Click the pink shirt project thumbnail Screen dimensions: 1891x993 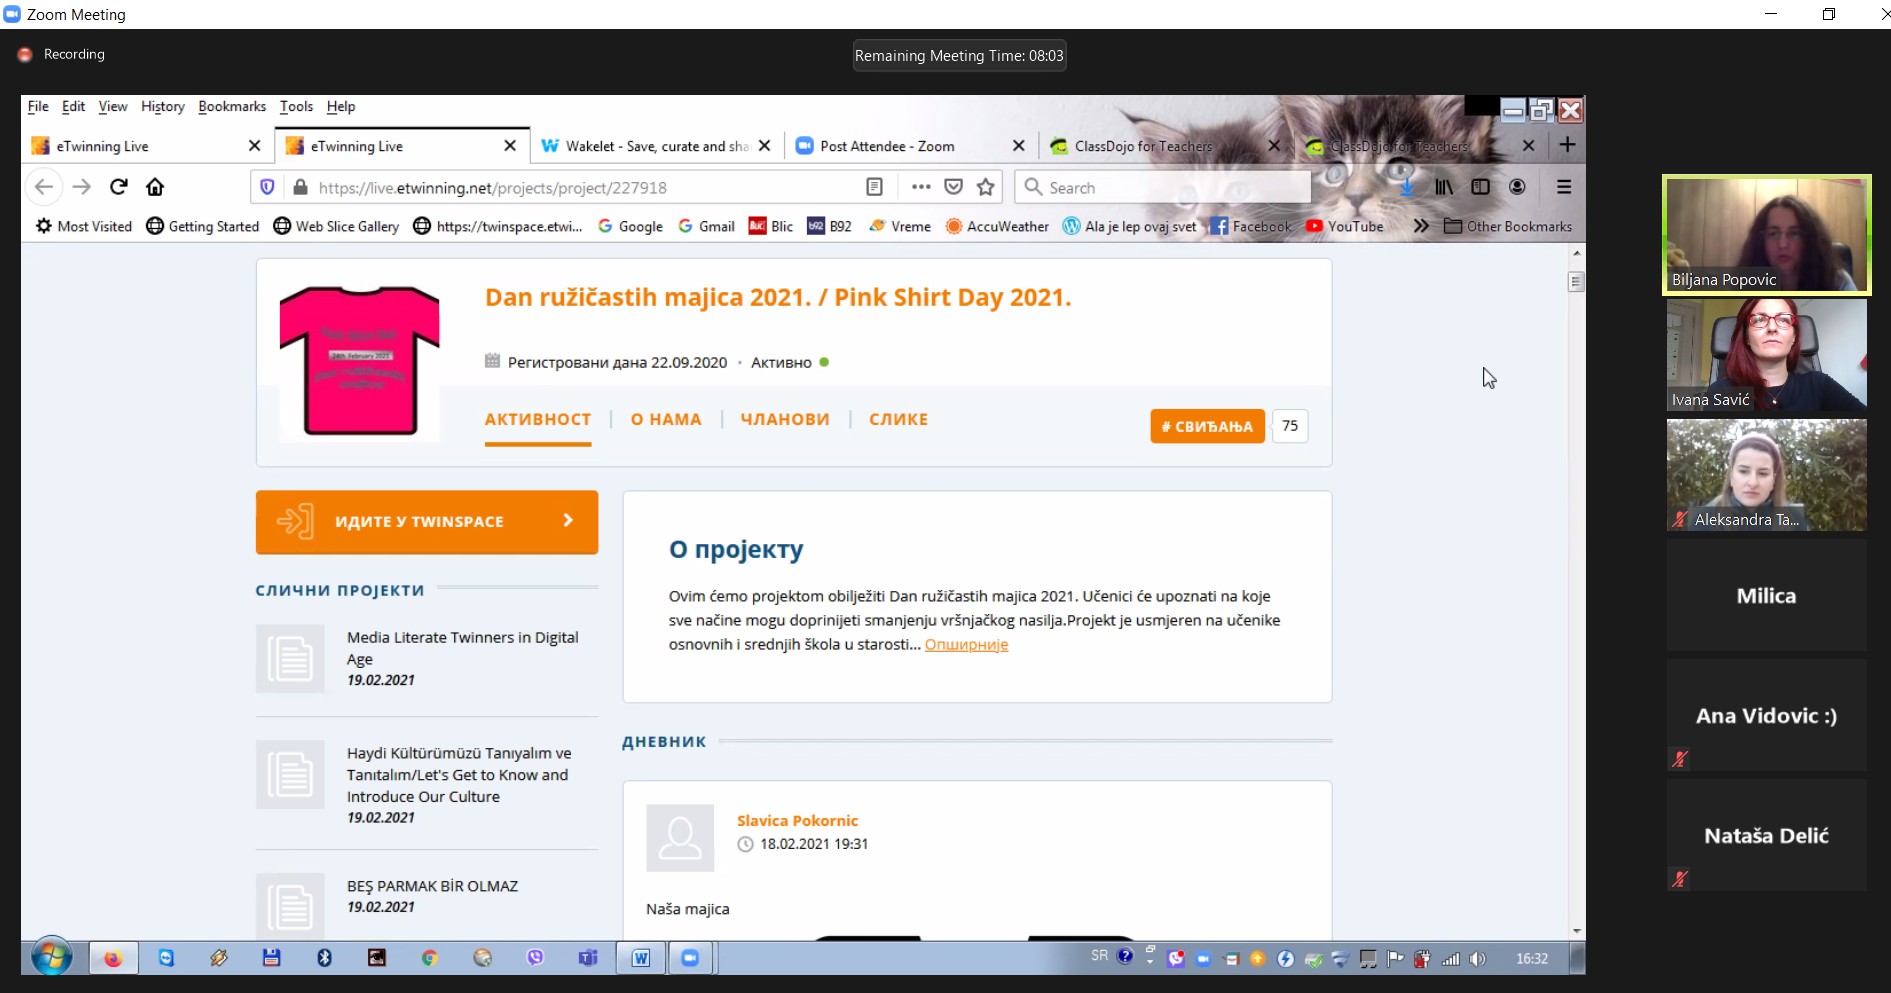coord(360,361)
